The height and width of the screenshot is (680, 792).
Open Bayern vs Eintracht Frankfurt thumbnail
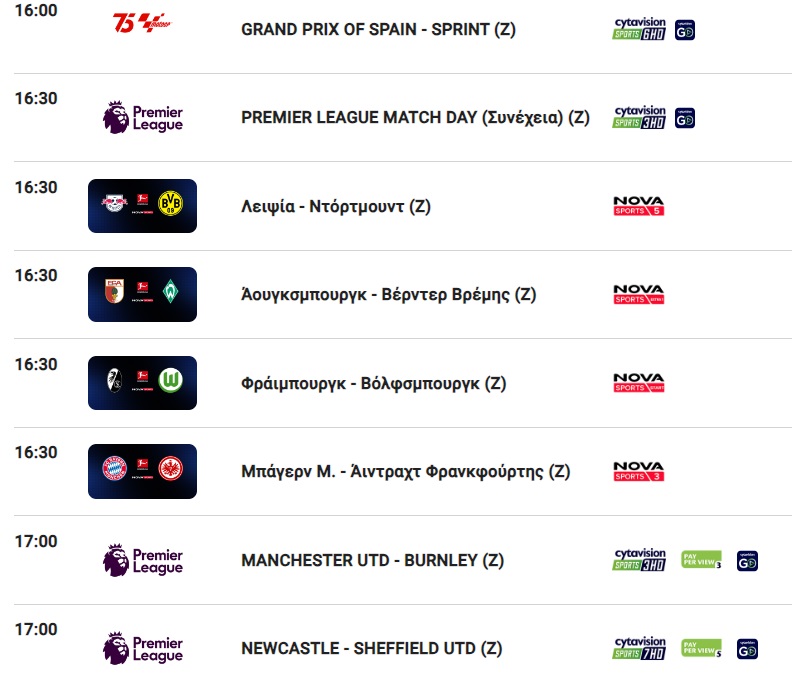(142, 471)
